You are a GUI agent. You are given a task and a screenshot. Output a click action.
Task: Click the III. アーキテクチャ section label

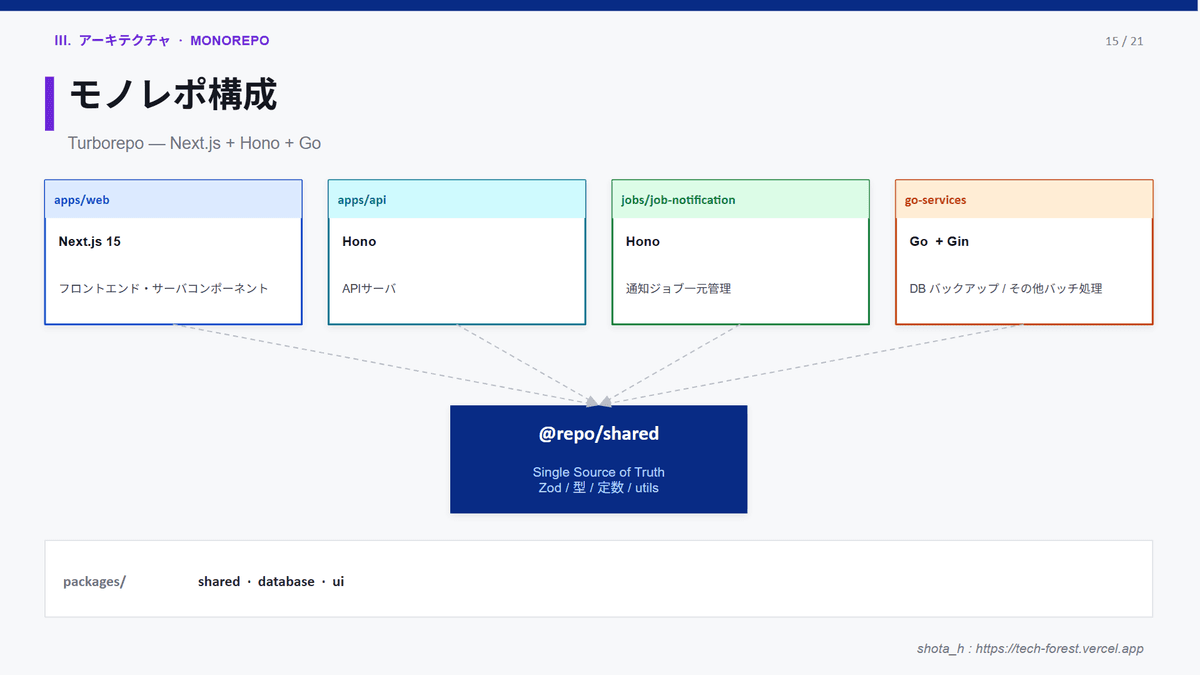pos(162,41)
